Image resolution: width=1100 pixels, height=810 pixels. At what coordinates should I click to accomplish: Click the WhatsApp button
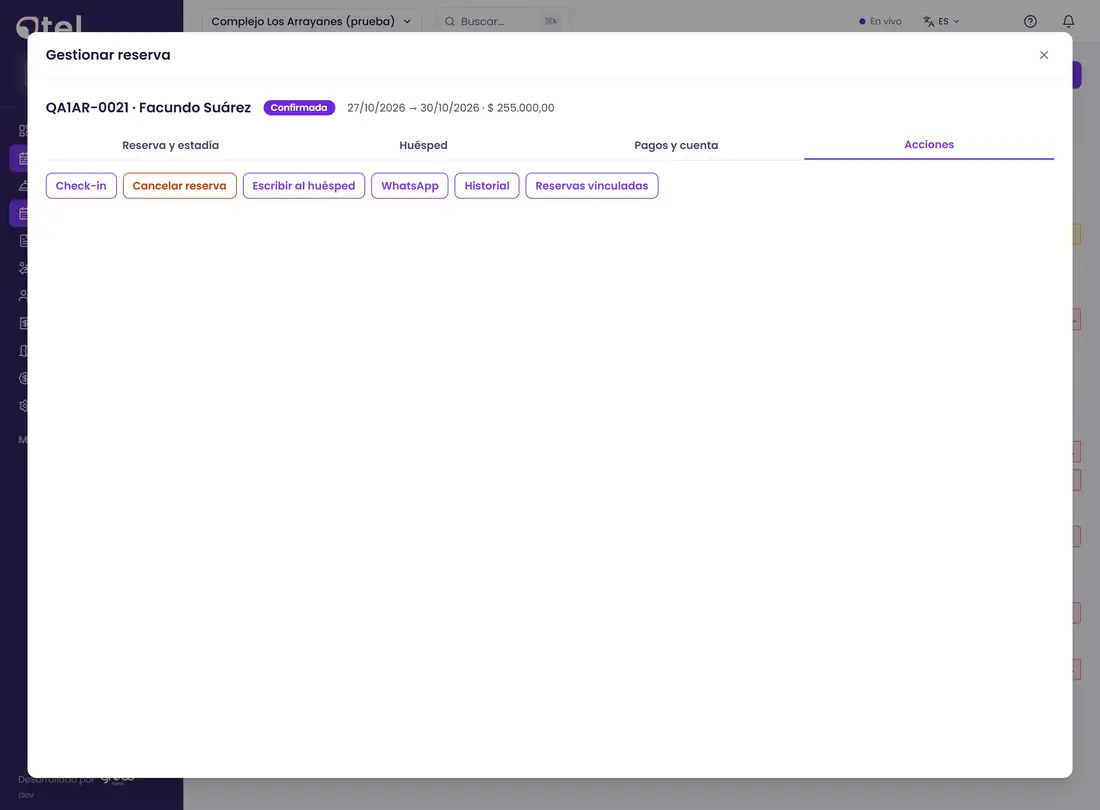pos(410,186)
